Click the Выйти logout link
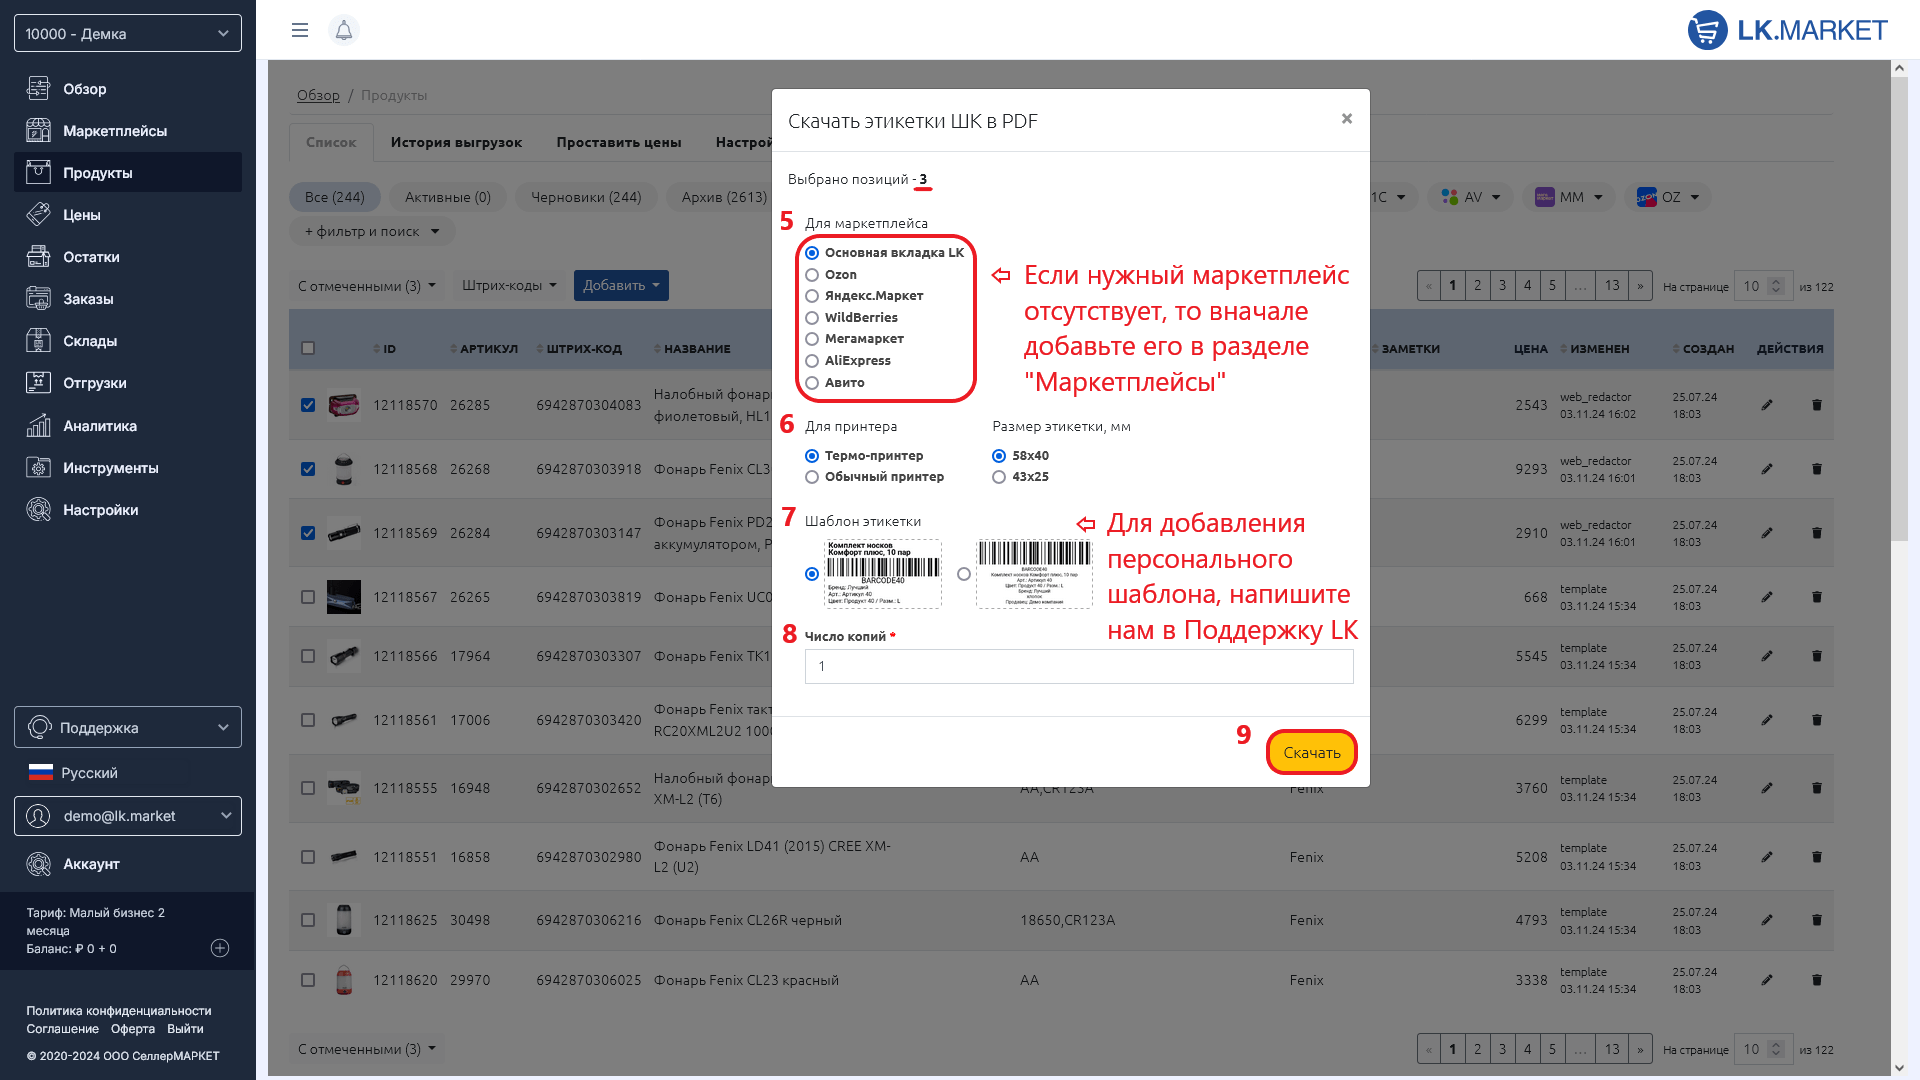This screenshot has height=1080, width=1920. click(x=185, y=1029)
